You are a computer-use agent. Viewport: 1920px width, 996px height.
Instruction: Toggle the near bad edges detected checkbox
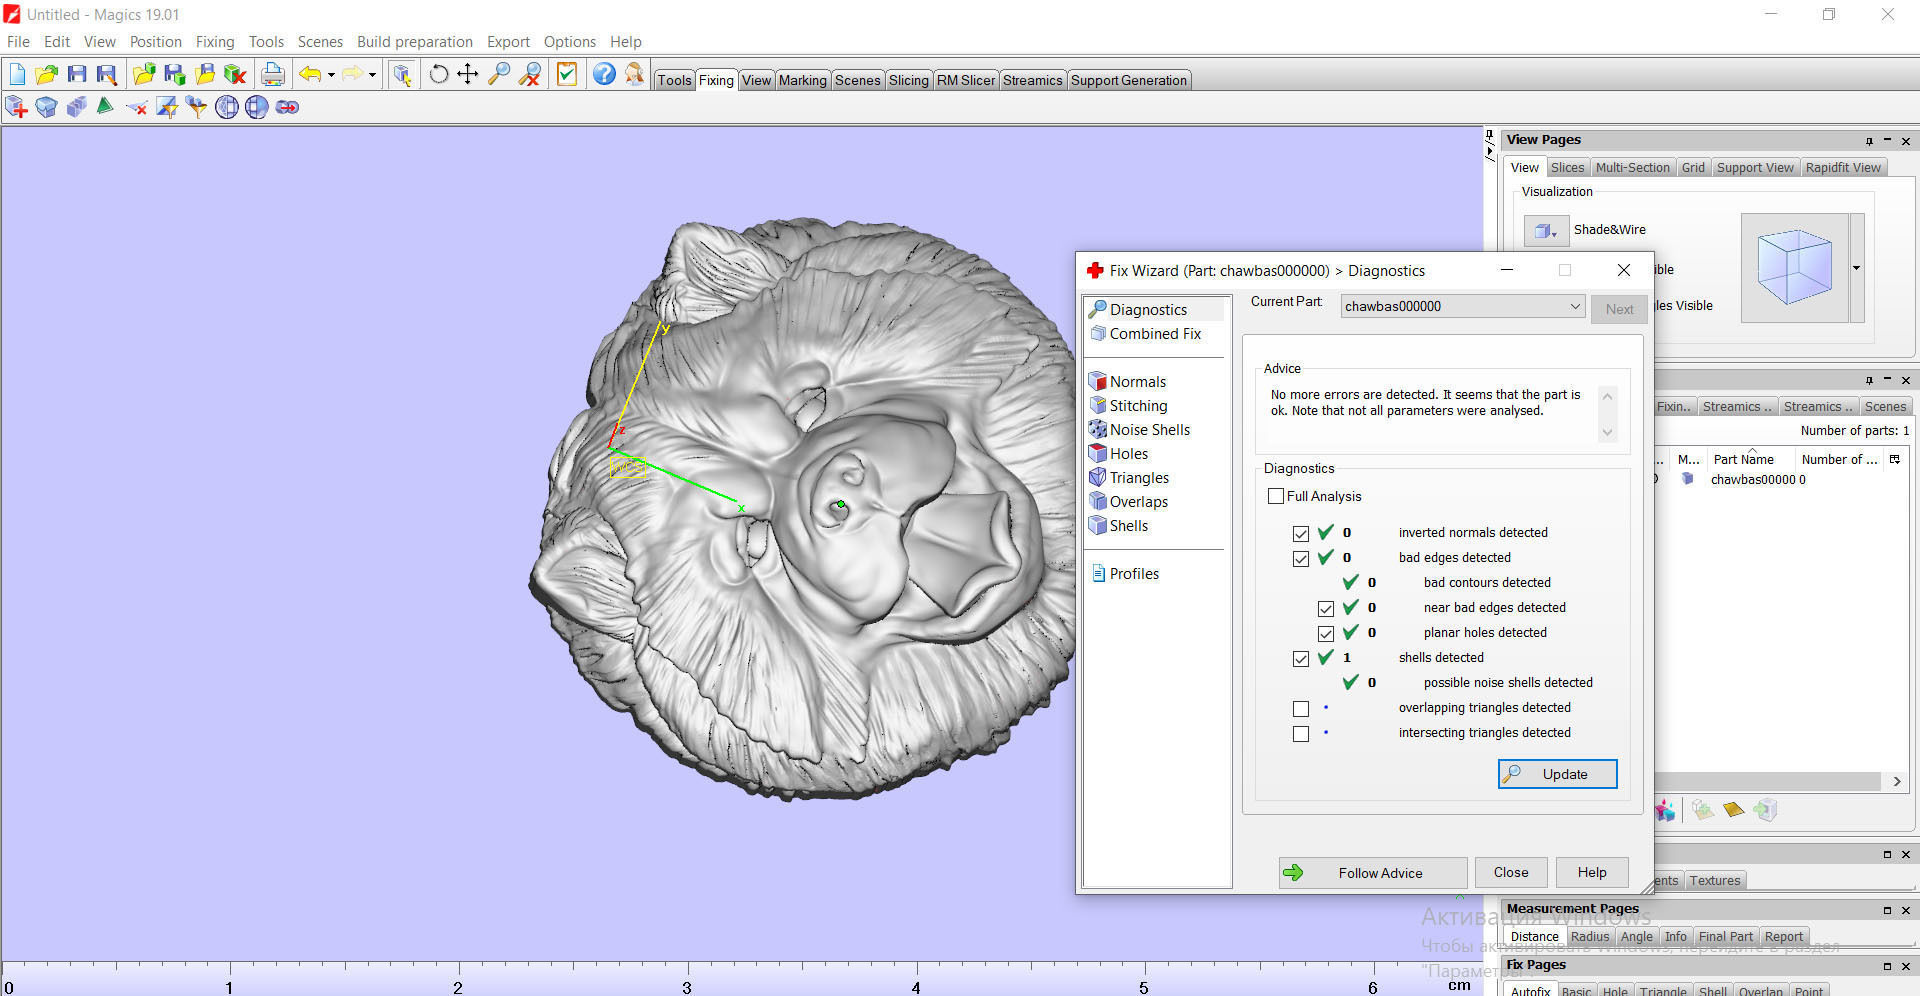(x=1325, y=608)
